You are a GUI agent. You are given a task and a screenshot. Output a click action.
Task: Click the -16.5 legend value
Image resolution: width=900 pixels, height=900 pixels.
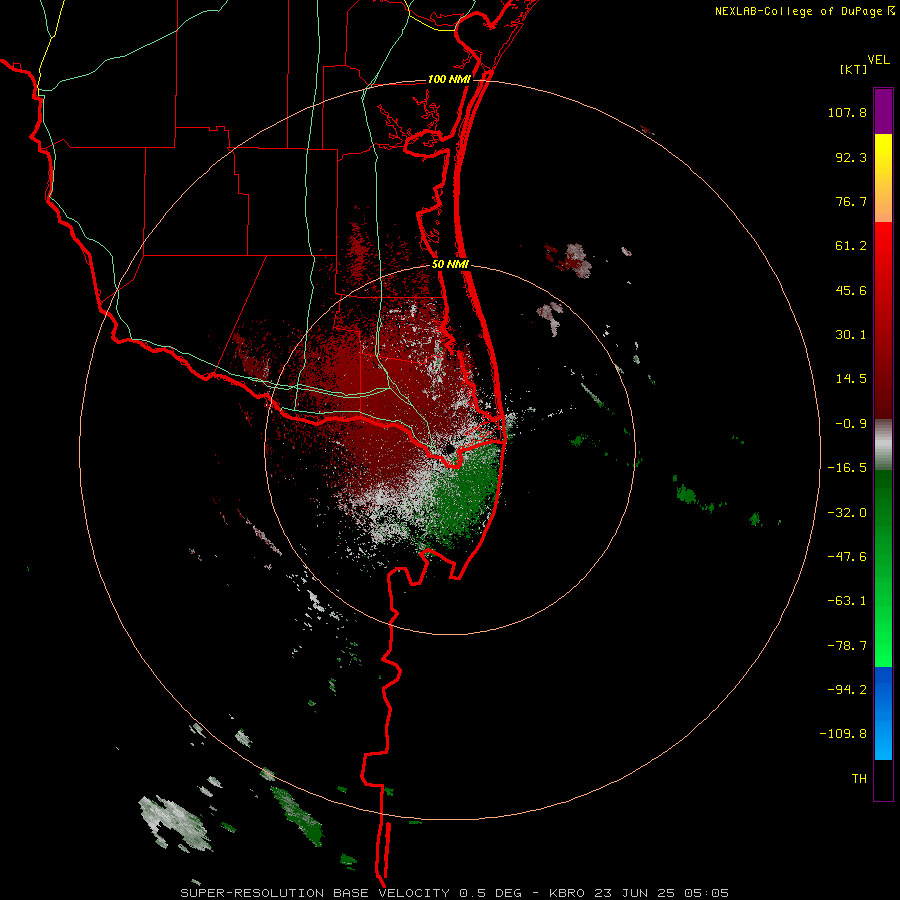[847, 468]
